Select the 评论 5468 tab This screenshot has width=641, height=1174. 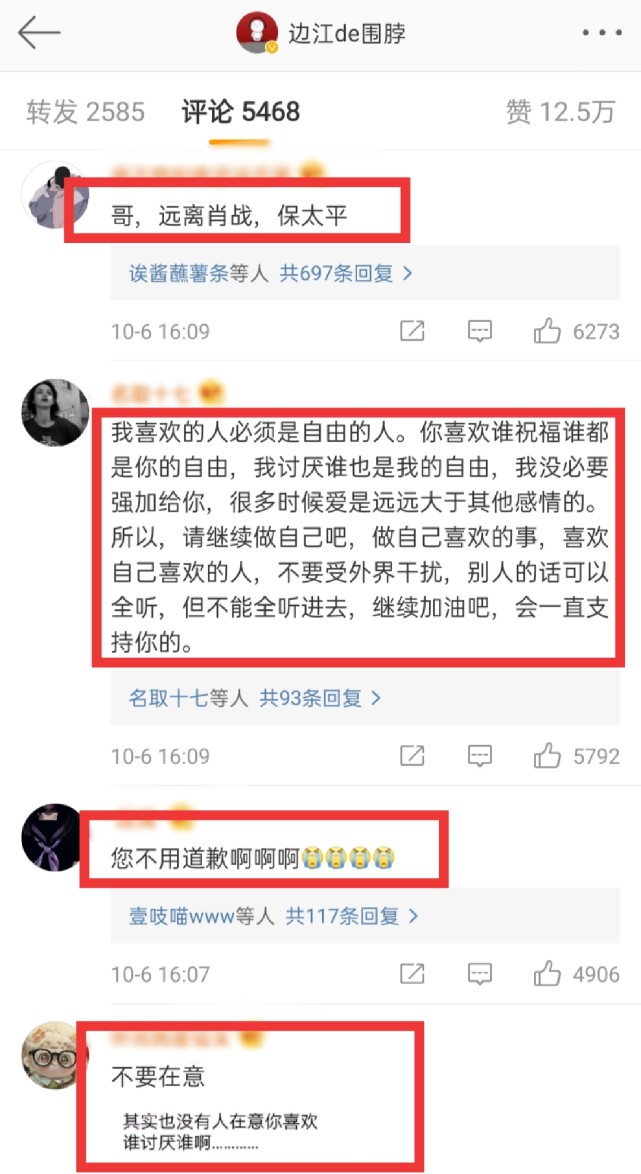(x=240, y=112)
